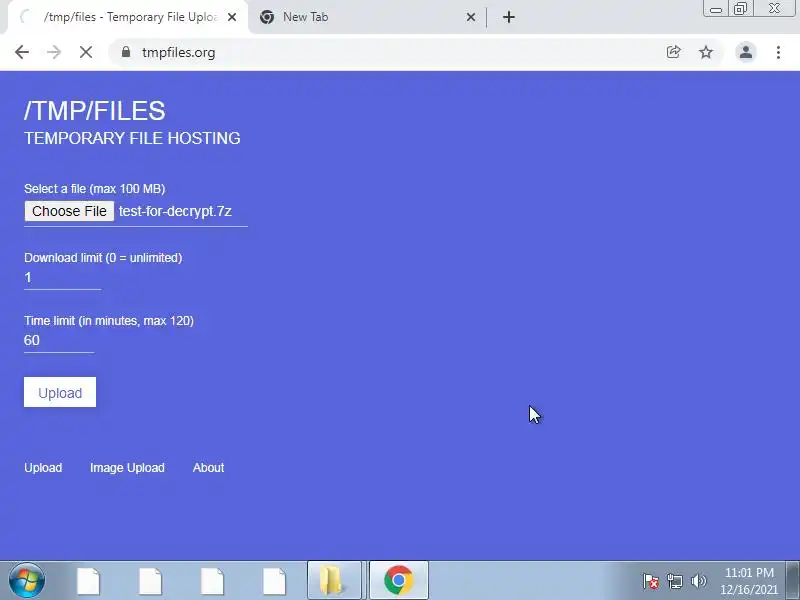Close the New Tab tab

471,17
